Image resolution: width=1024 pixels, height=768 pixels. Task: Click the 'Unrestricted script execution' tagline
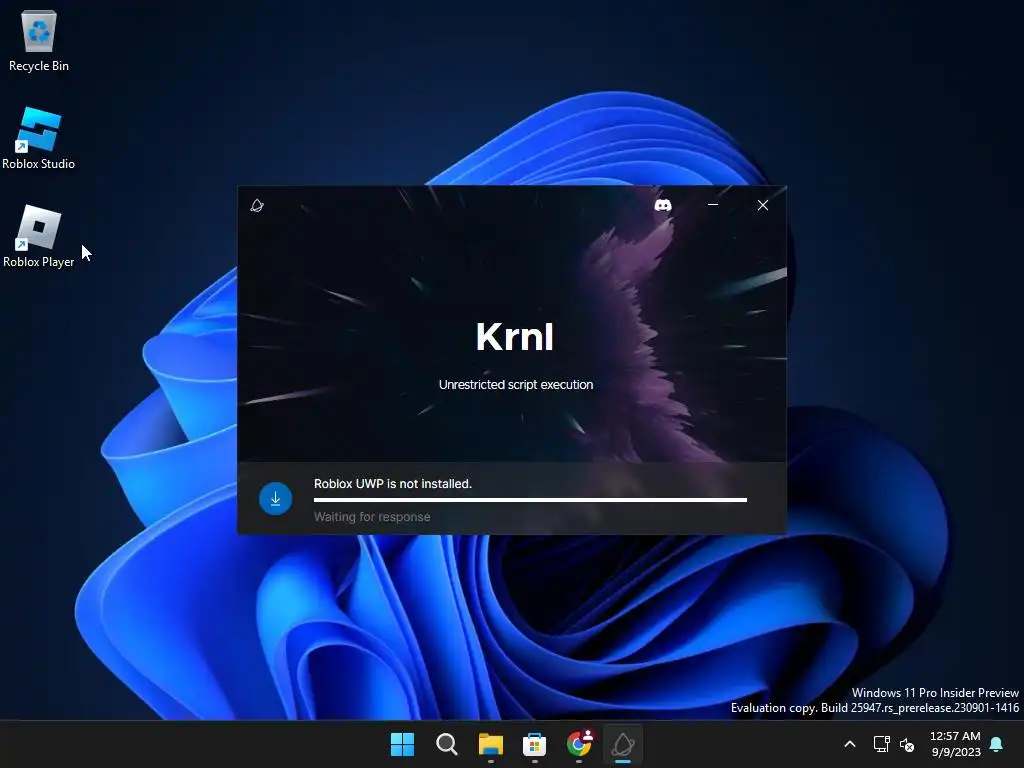click(516, 385)
